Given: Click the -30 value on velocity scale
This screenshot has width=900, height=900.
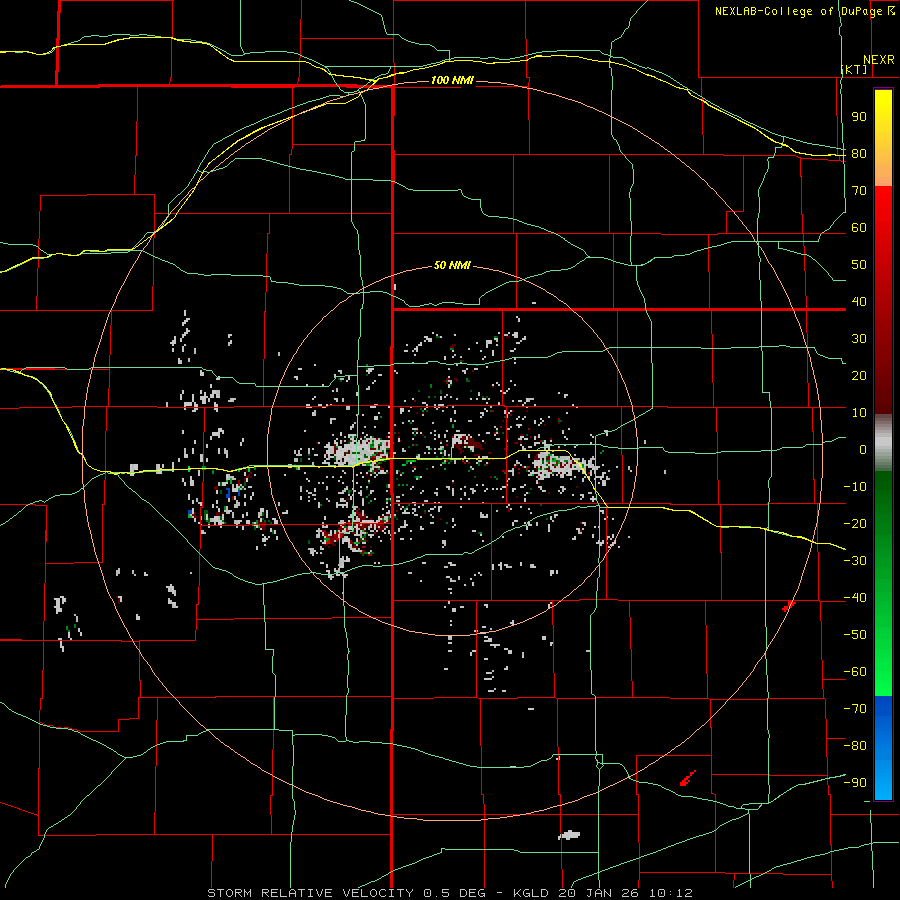Looking at the screenshot, I should click(x=855, y=561).
